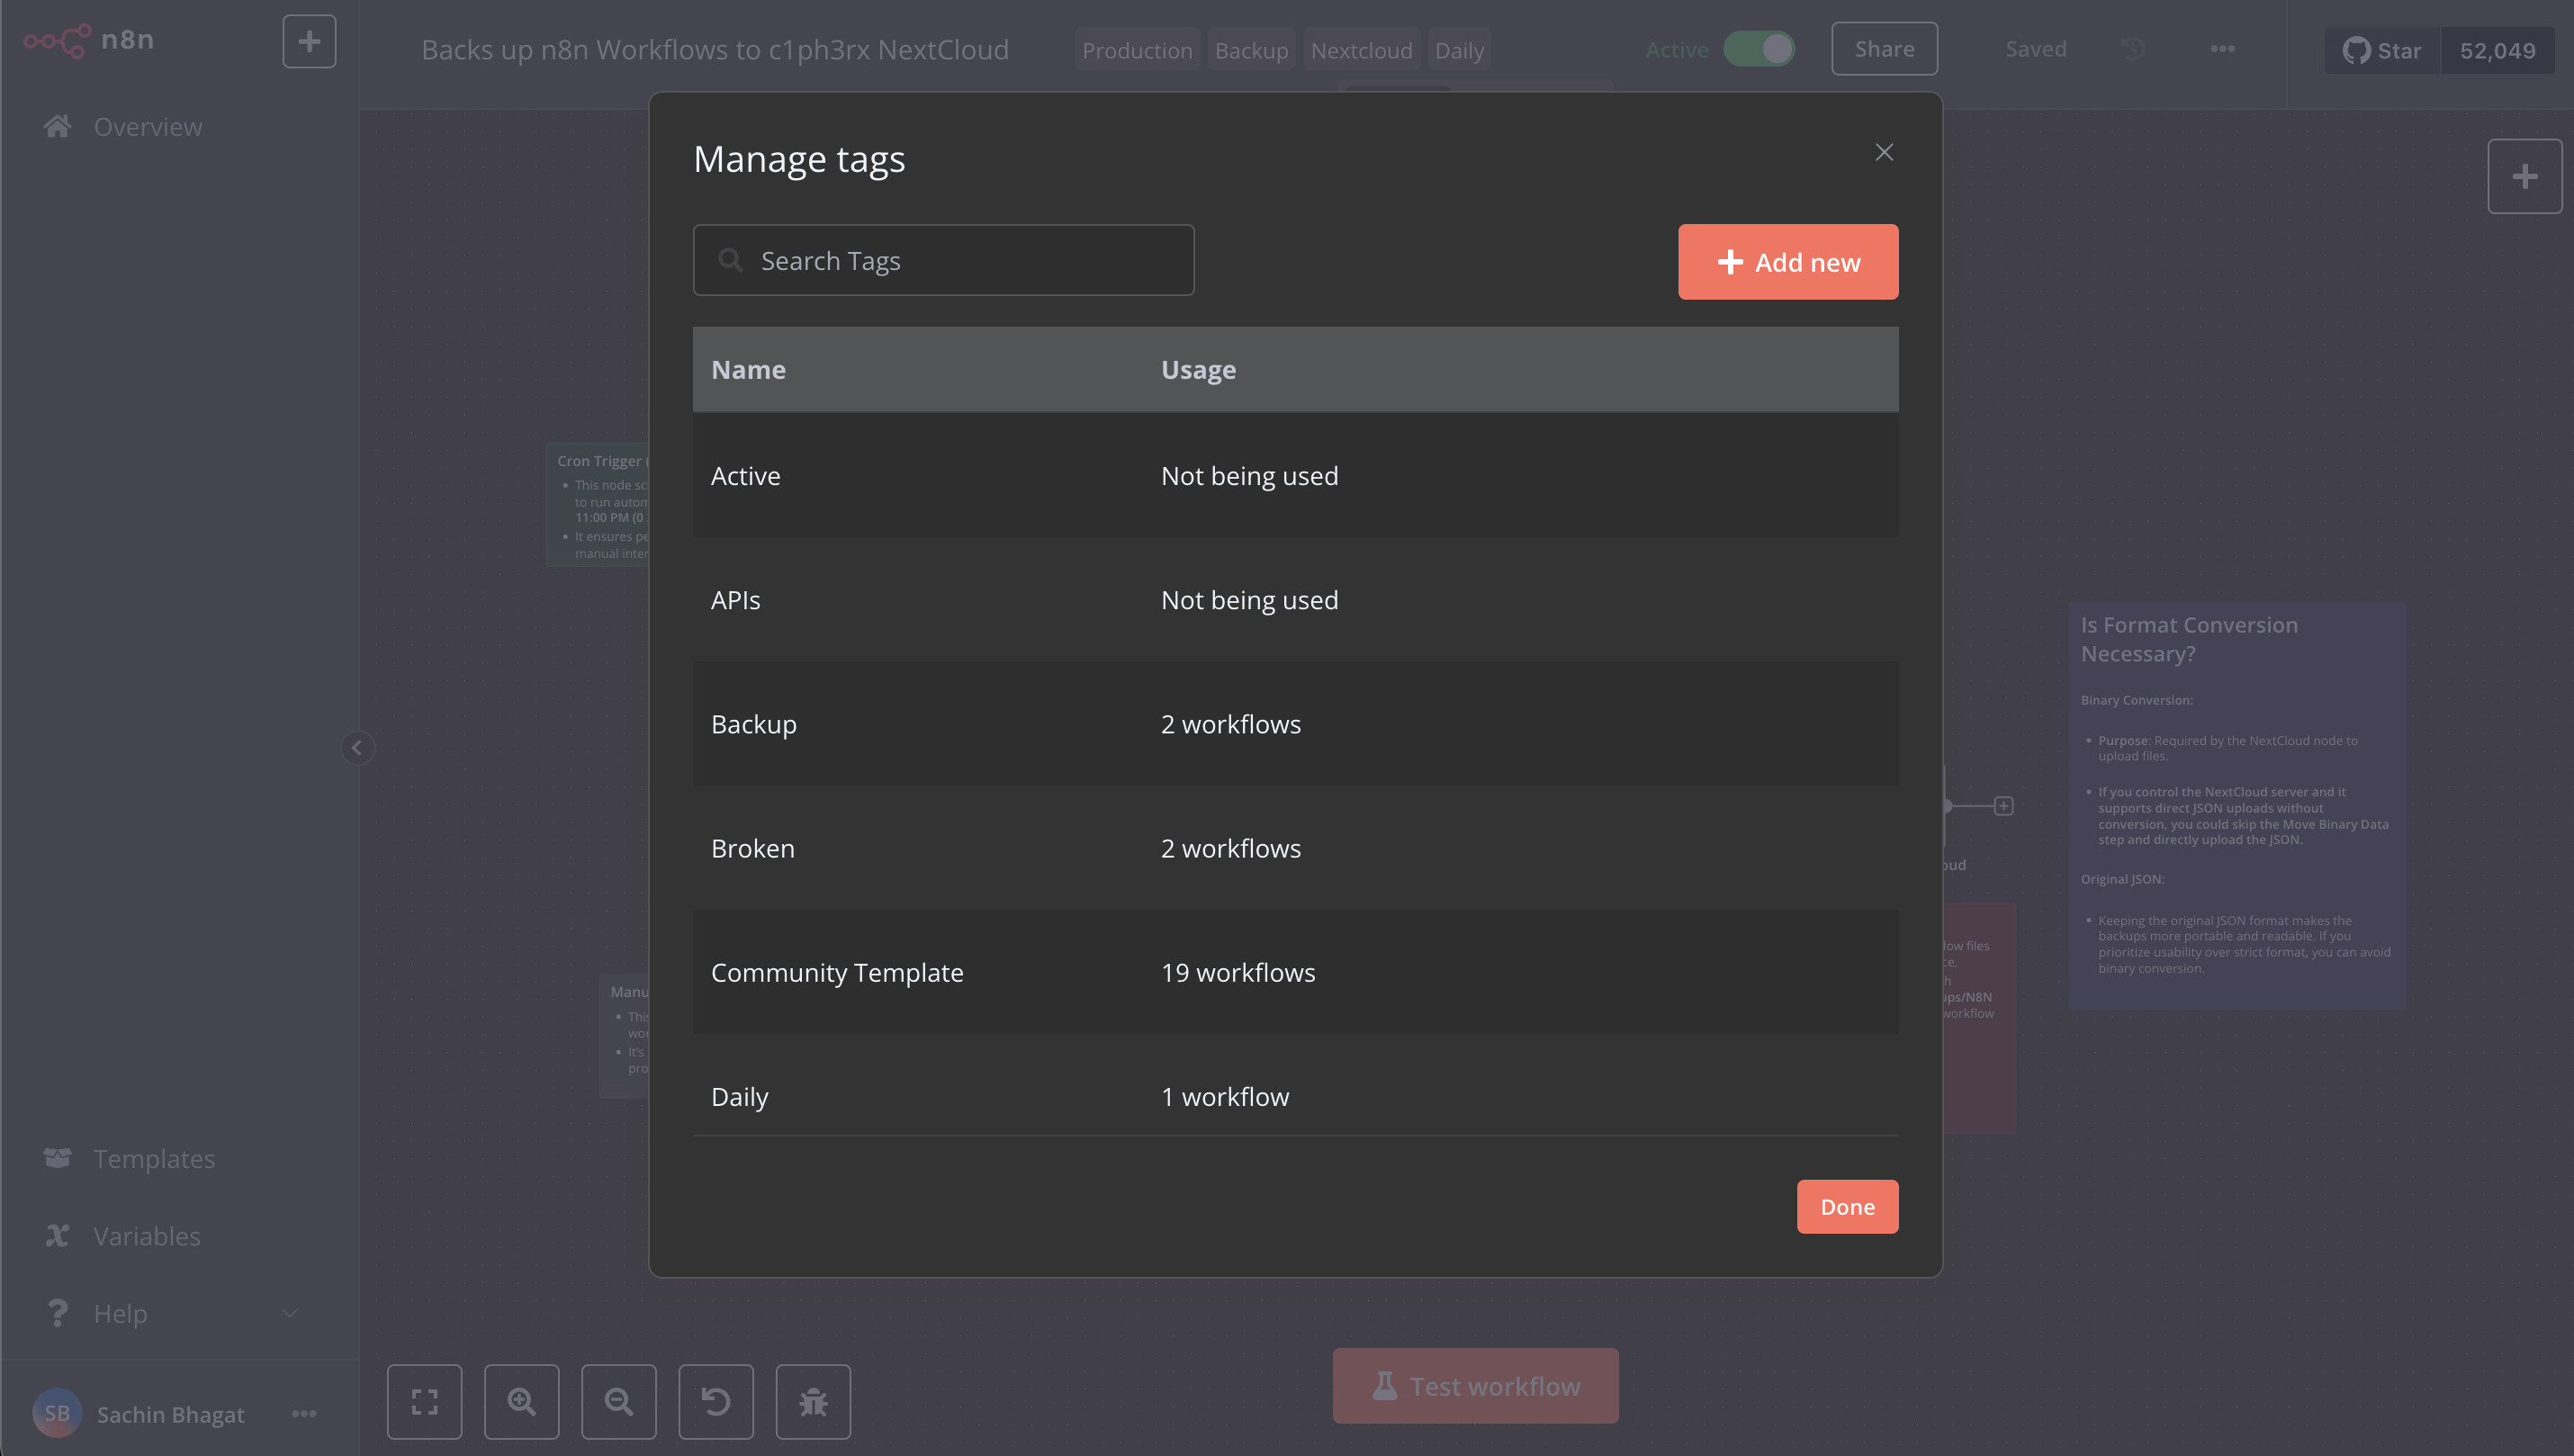The height and width of the screenshot is (1456, 2574).
Task: Click the node output plus connector on canvas
Action: click(2003, 806)
